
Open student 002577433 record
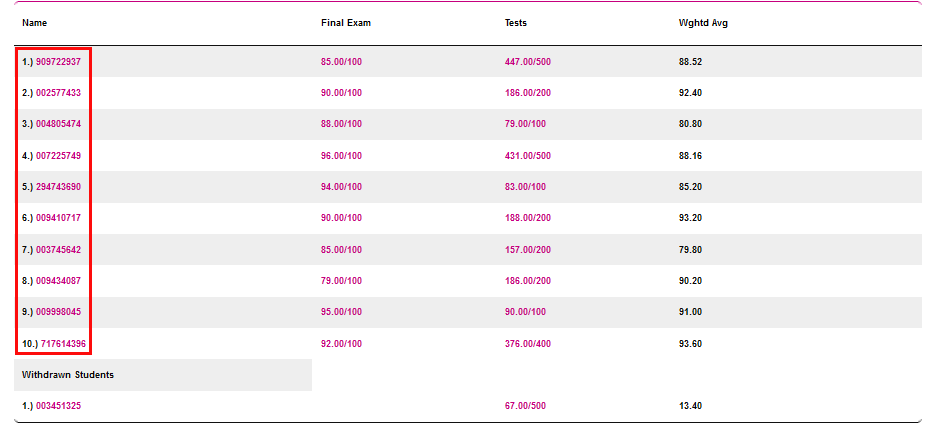point(58,93)
